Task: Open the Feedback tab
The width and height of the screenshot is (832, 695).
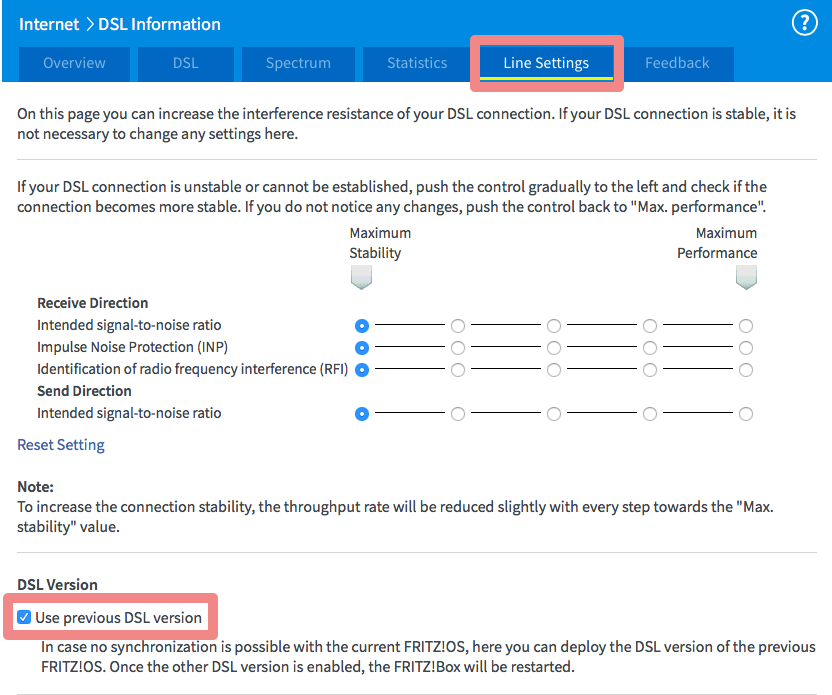Action: pos(677,64)
